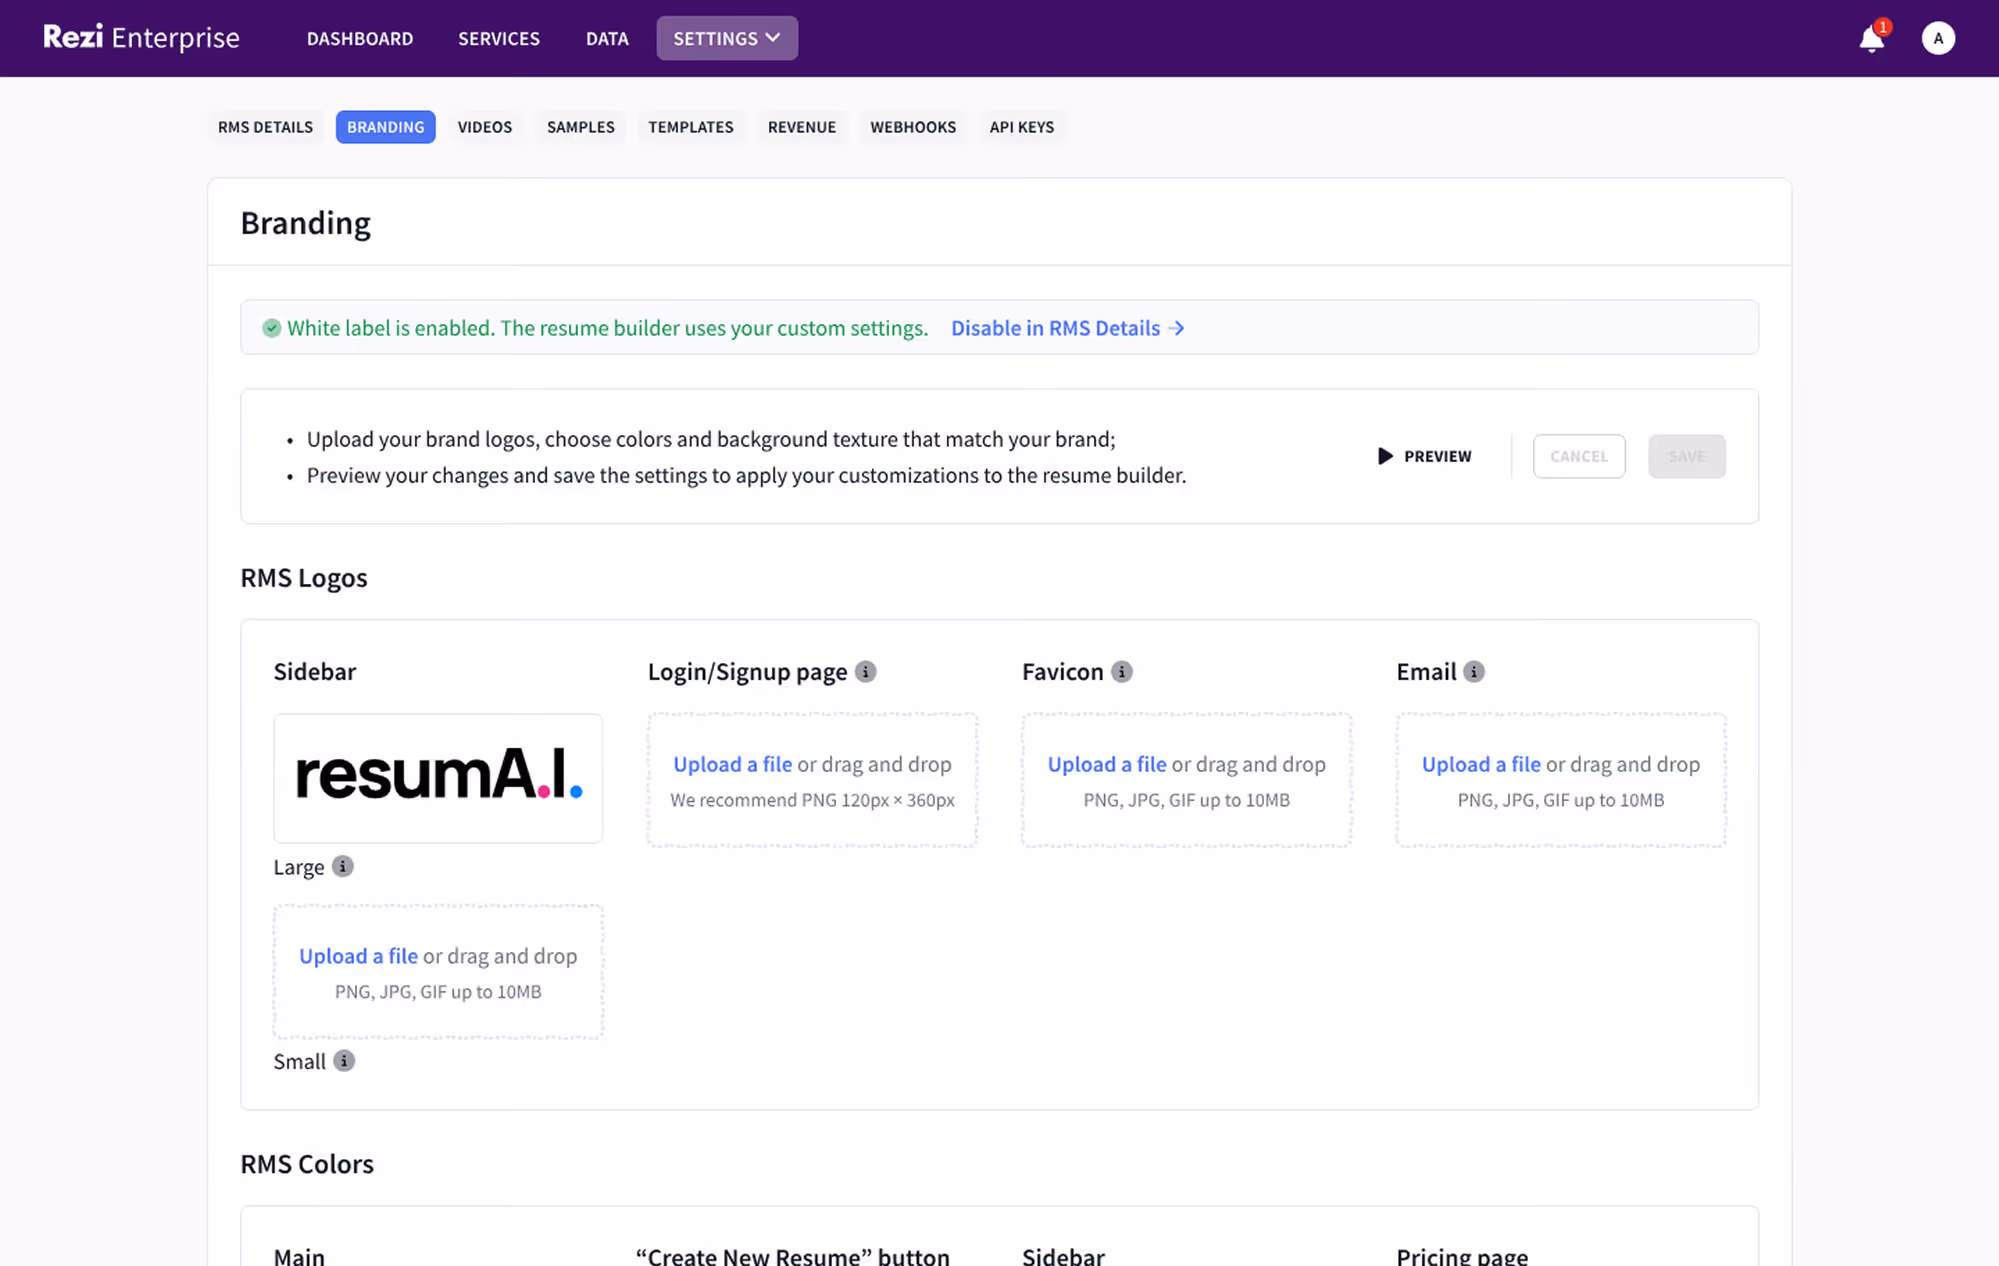Click the Login/Signup page drop zone

pos(812,780)
